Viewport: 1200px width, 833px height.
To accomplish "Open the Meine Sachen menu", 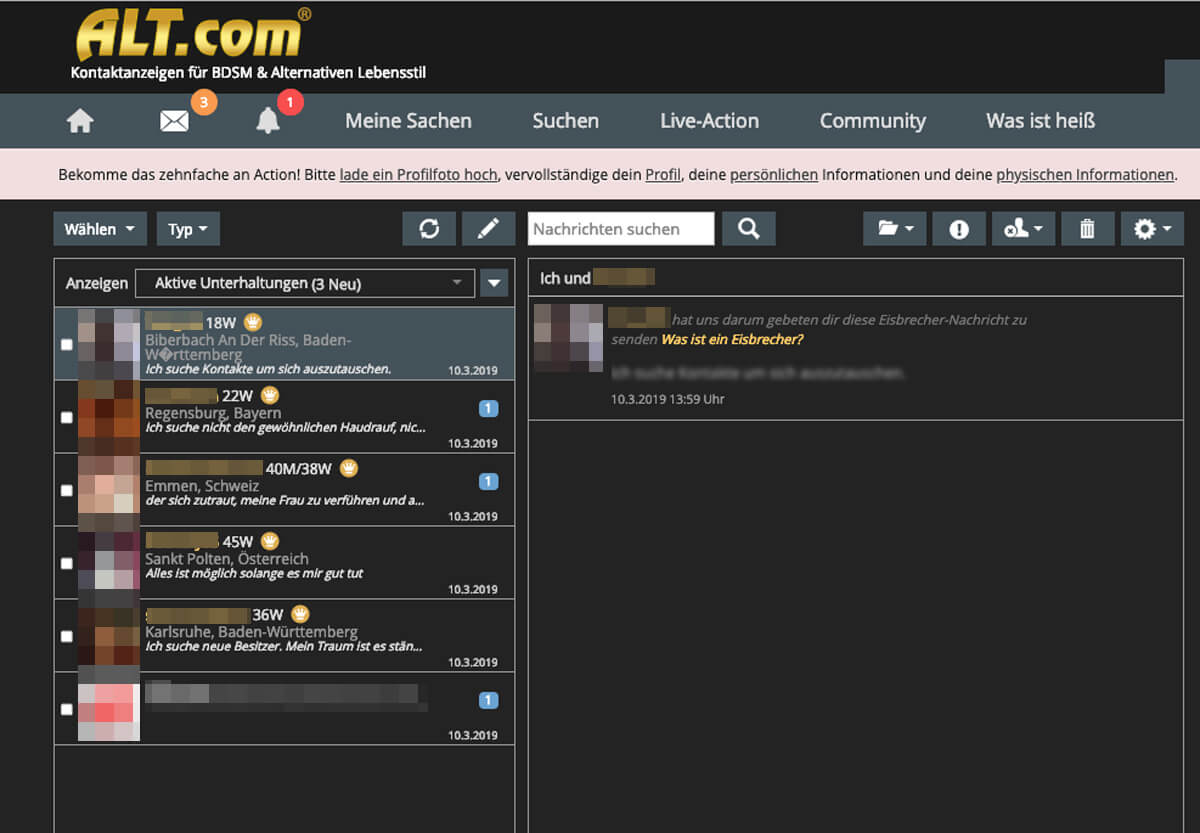I will pos(408,121).
